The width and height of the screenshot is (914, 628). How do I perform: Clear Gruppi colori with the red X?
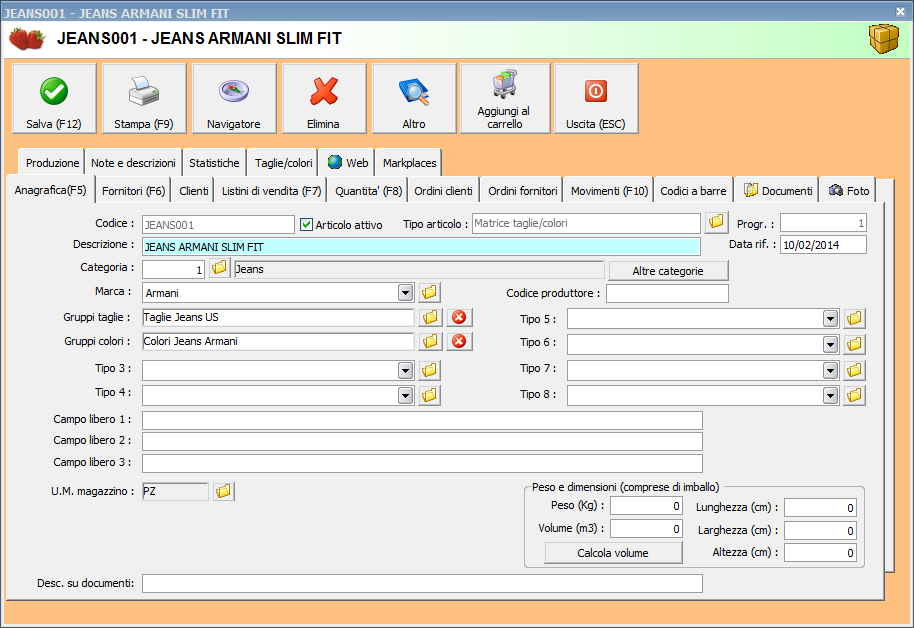click(x=459, y=341)
